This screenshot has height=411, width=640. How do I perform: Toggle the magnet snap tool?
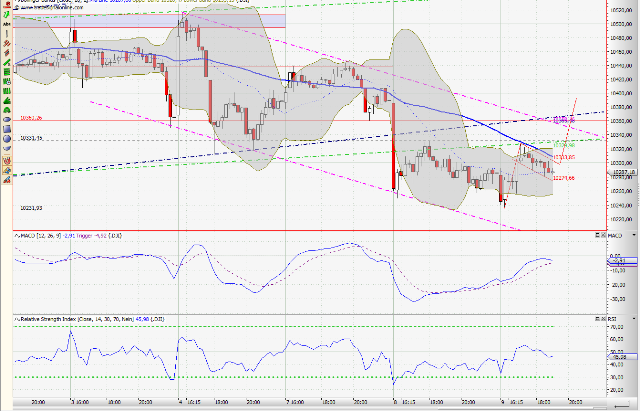[x=7, y=160]
